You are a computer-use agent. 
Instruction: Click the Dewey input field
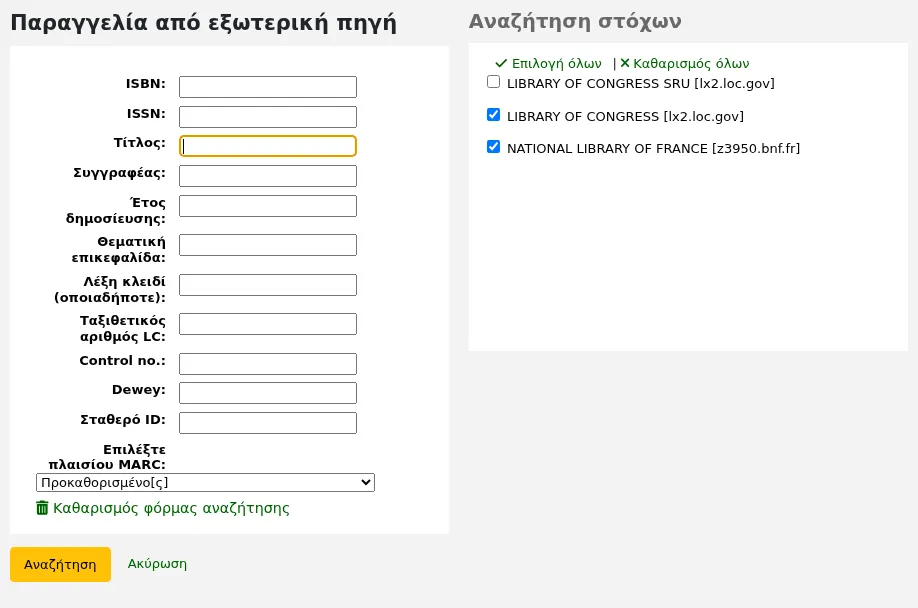[268, 393]
